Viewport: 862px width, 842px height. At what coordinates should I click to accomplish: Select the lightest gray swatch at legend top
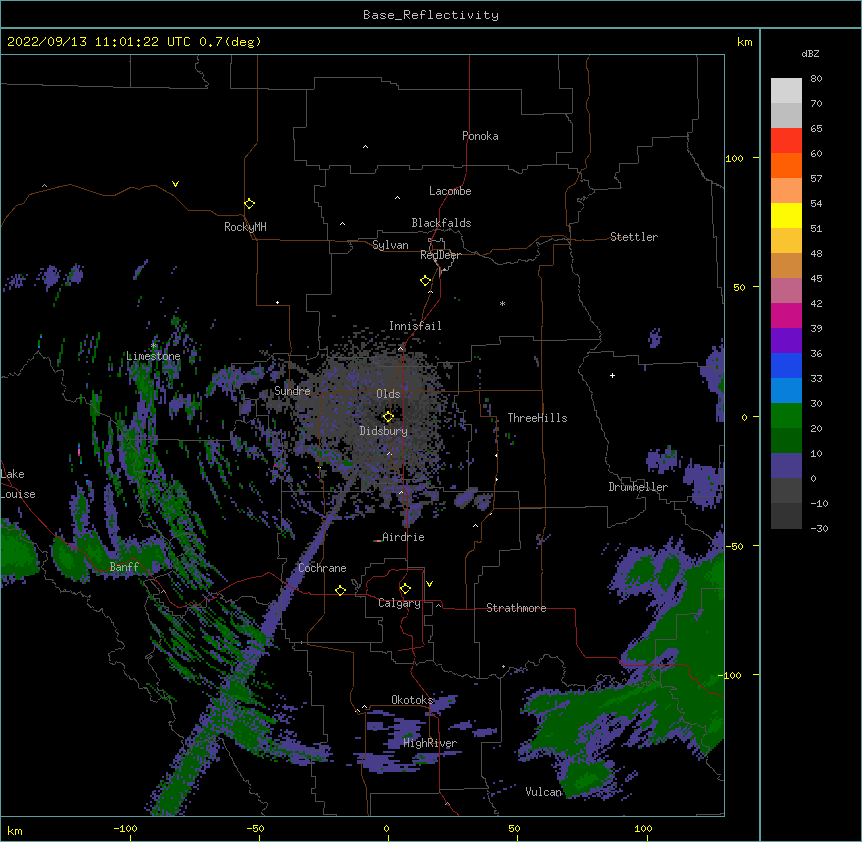(786, 90)
